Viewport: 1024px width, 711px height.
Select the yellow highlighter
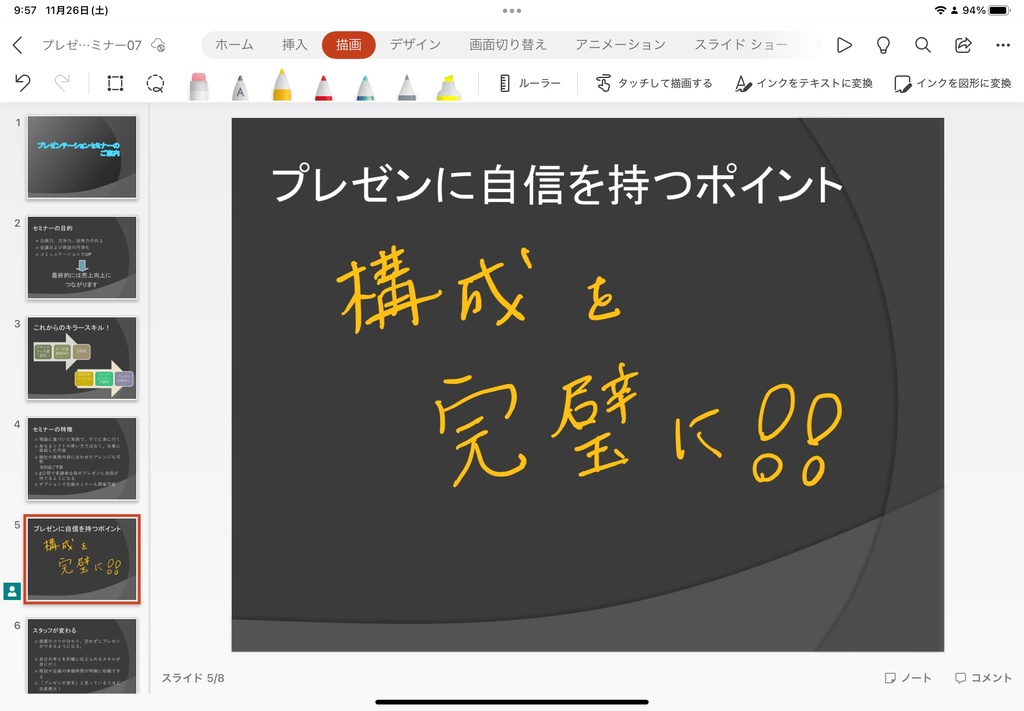tap(449, 87)
